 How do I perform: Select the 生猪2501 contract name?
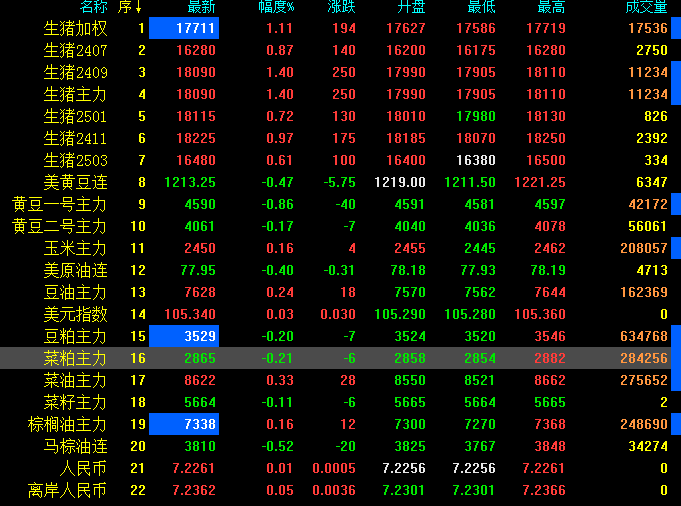point(76,116)
